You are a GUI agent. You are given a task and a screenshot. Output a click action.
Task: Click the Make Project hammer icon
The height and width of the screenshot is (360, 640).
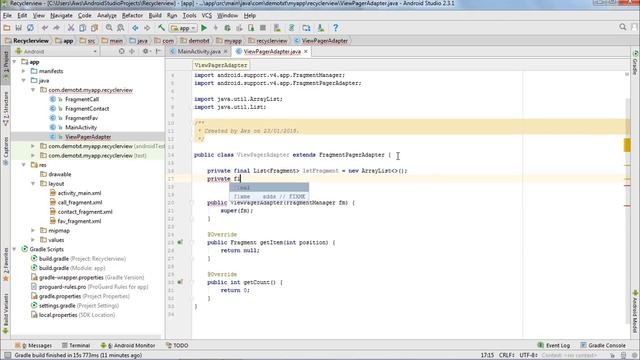(x=162, y=28)
